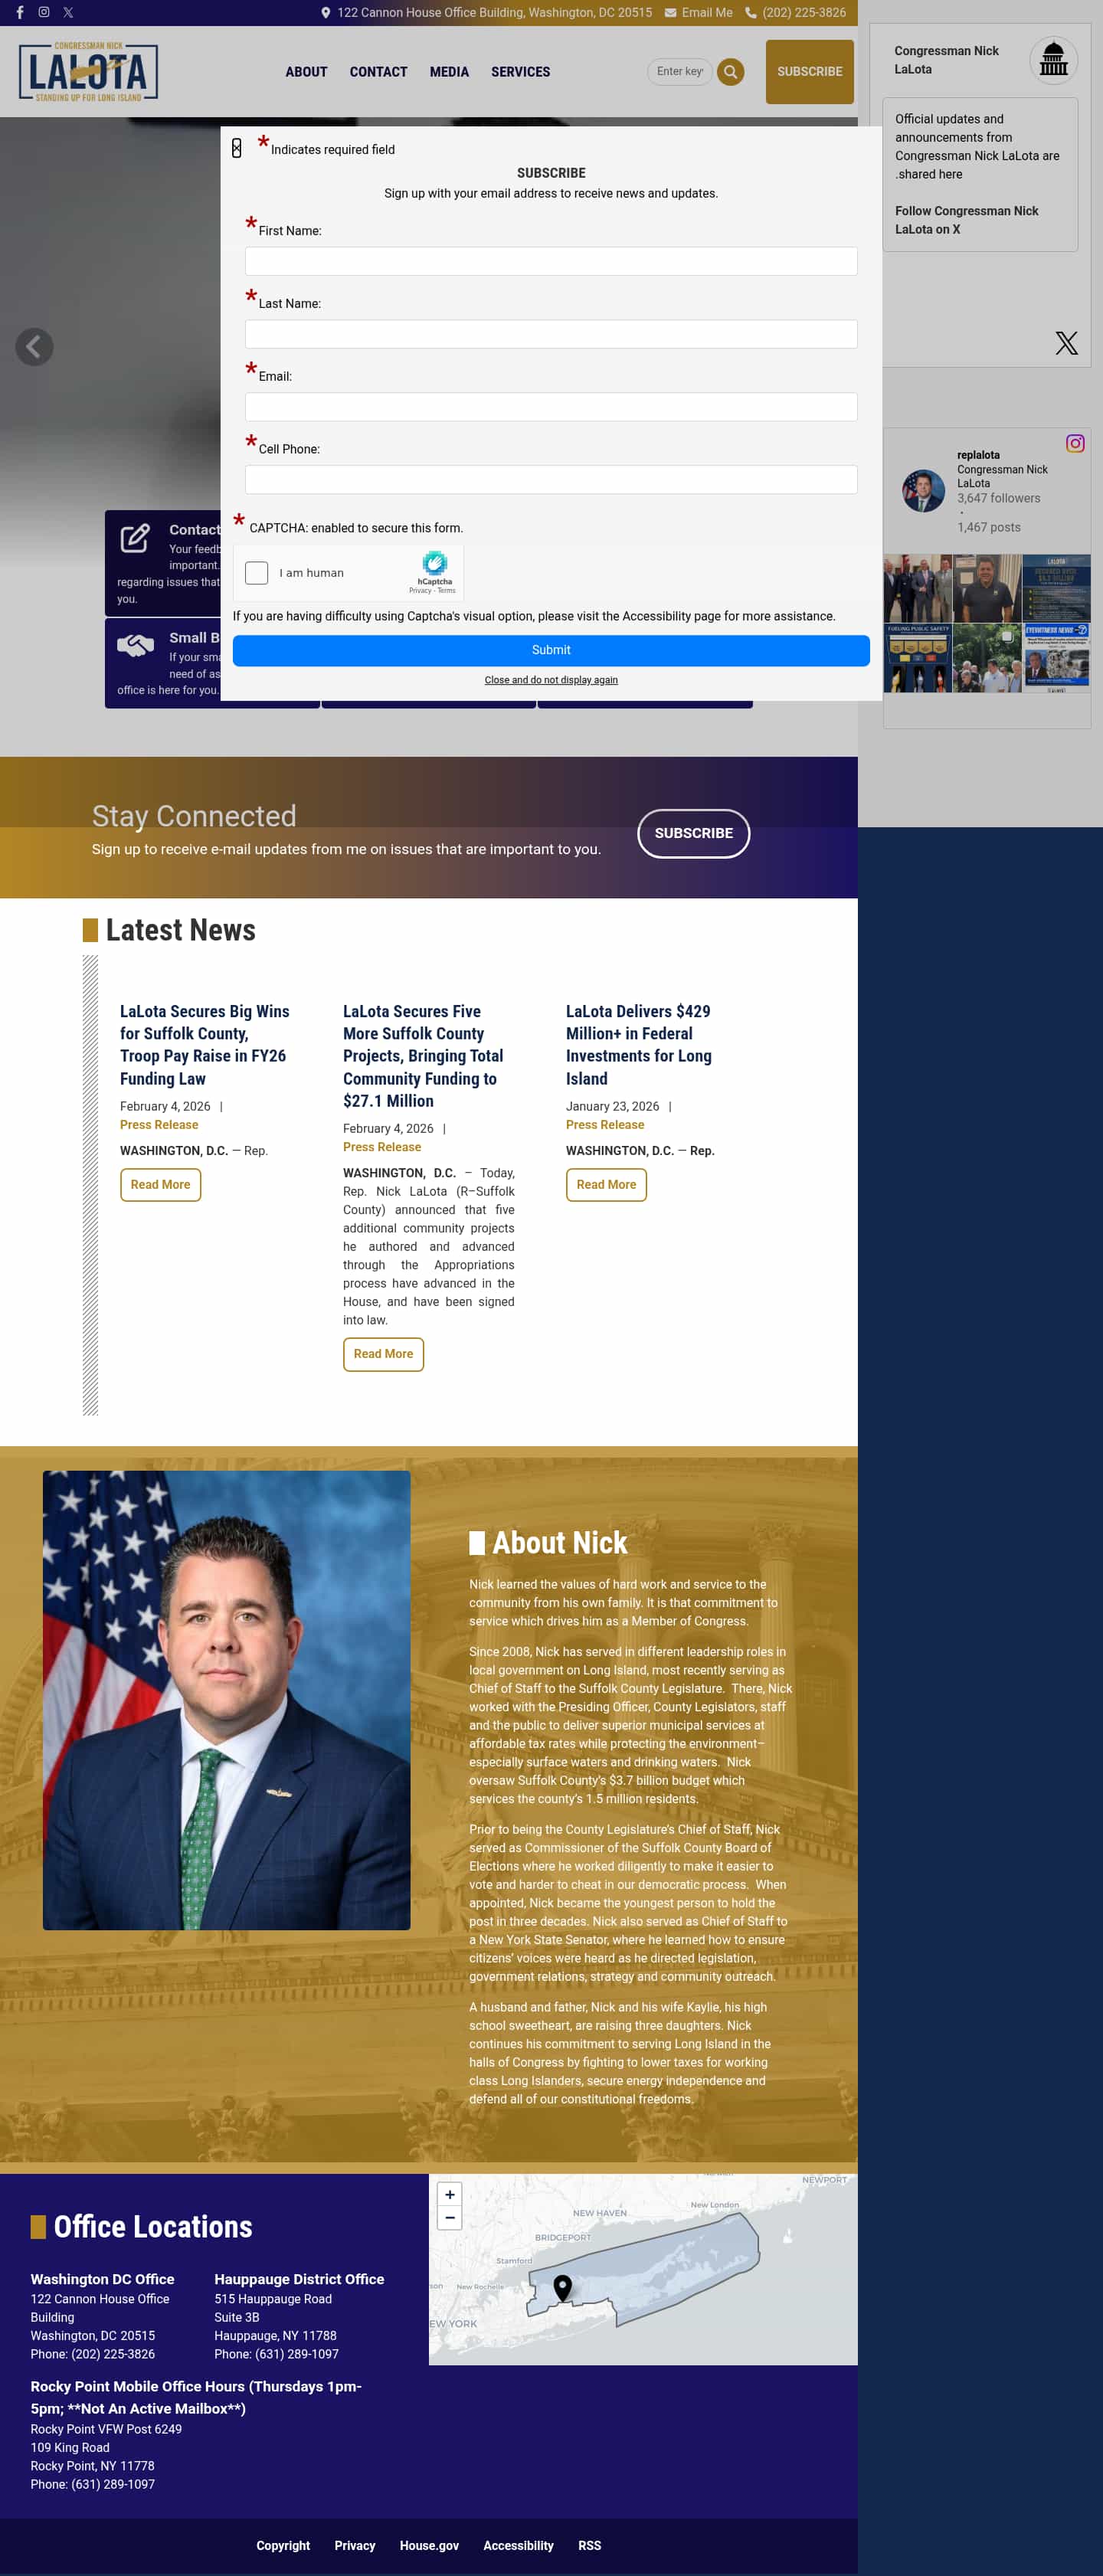Click the Small Business handshake icon

[x=136, y=645]
